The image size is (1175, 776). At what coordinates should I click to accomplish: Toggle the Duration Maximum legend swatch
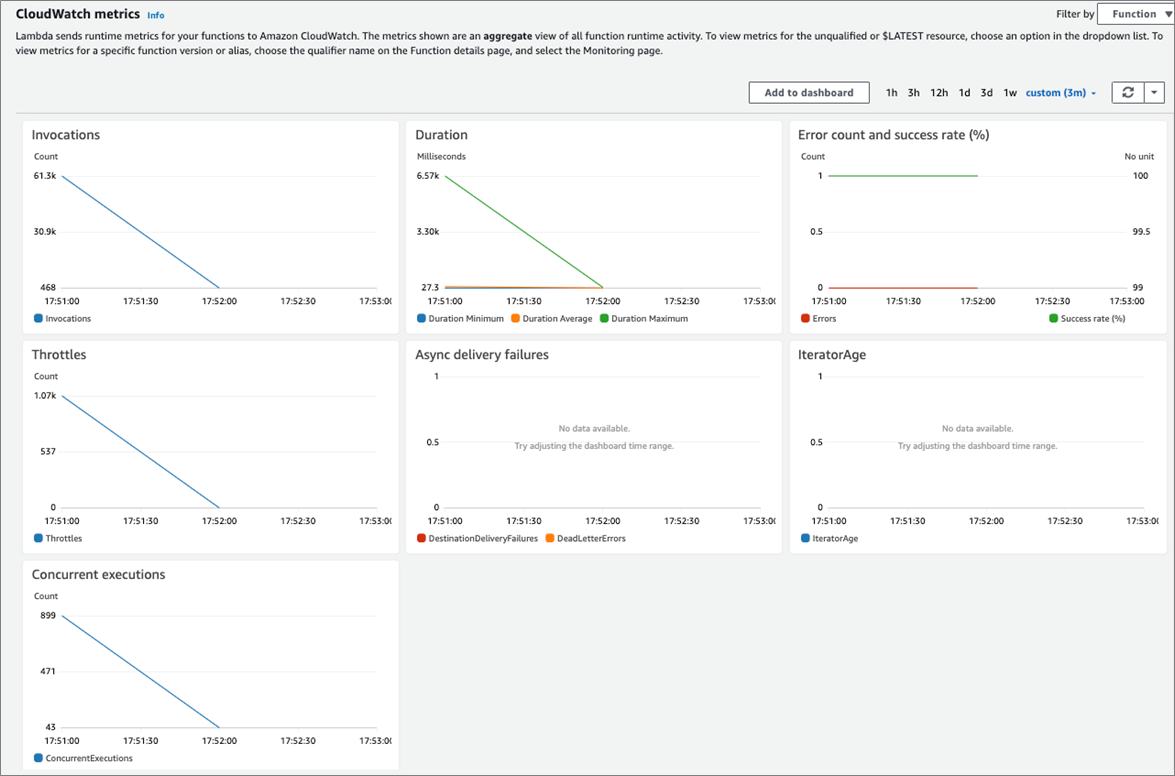(x=605, y=319)
